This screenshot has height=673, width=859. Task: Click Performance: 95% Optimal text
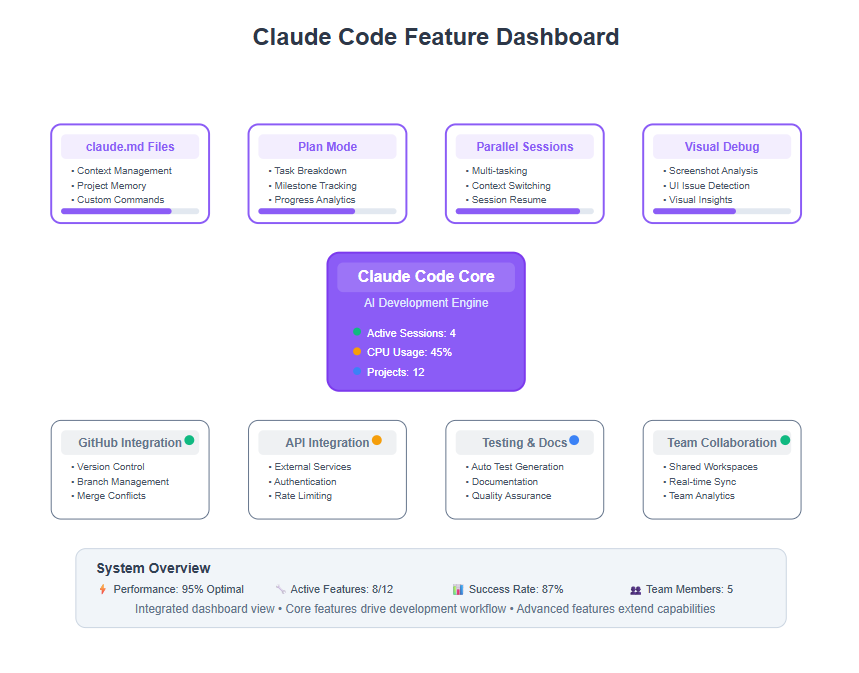[179, 590]
